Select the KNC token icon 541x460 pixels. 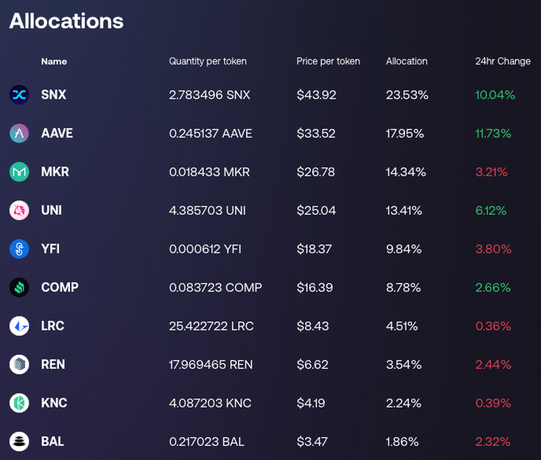point(19,403)
